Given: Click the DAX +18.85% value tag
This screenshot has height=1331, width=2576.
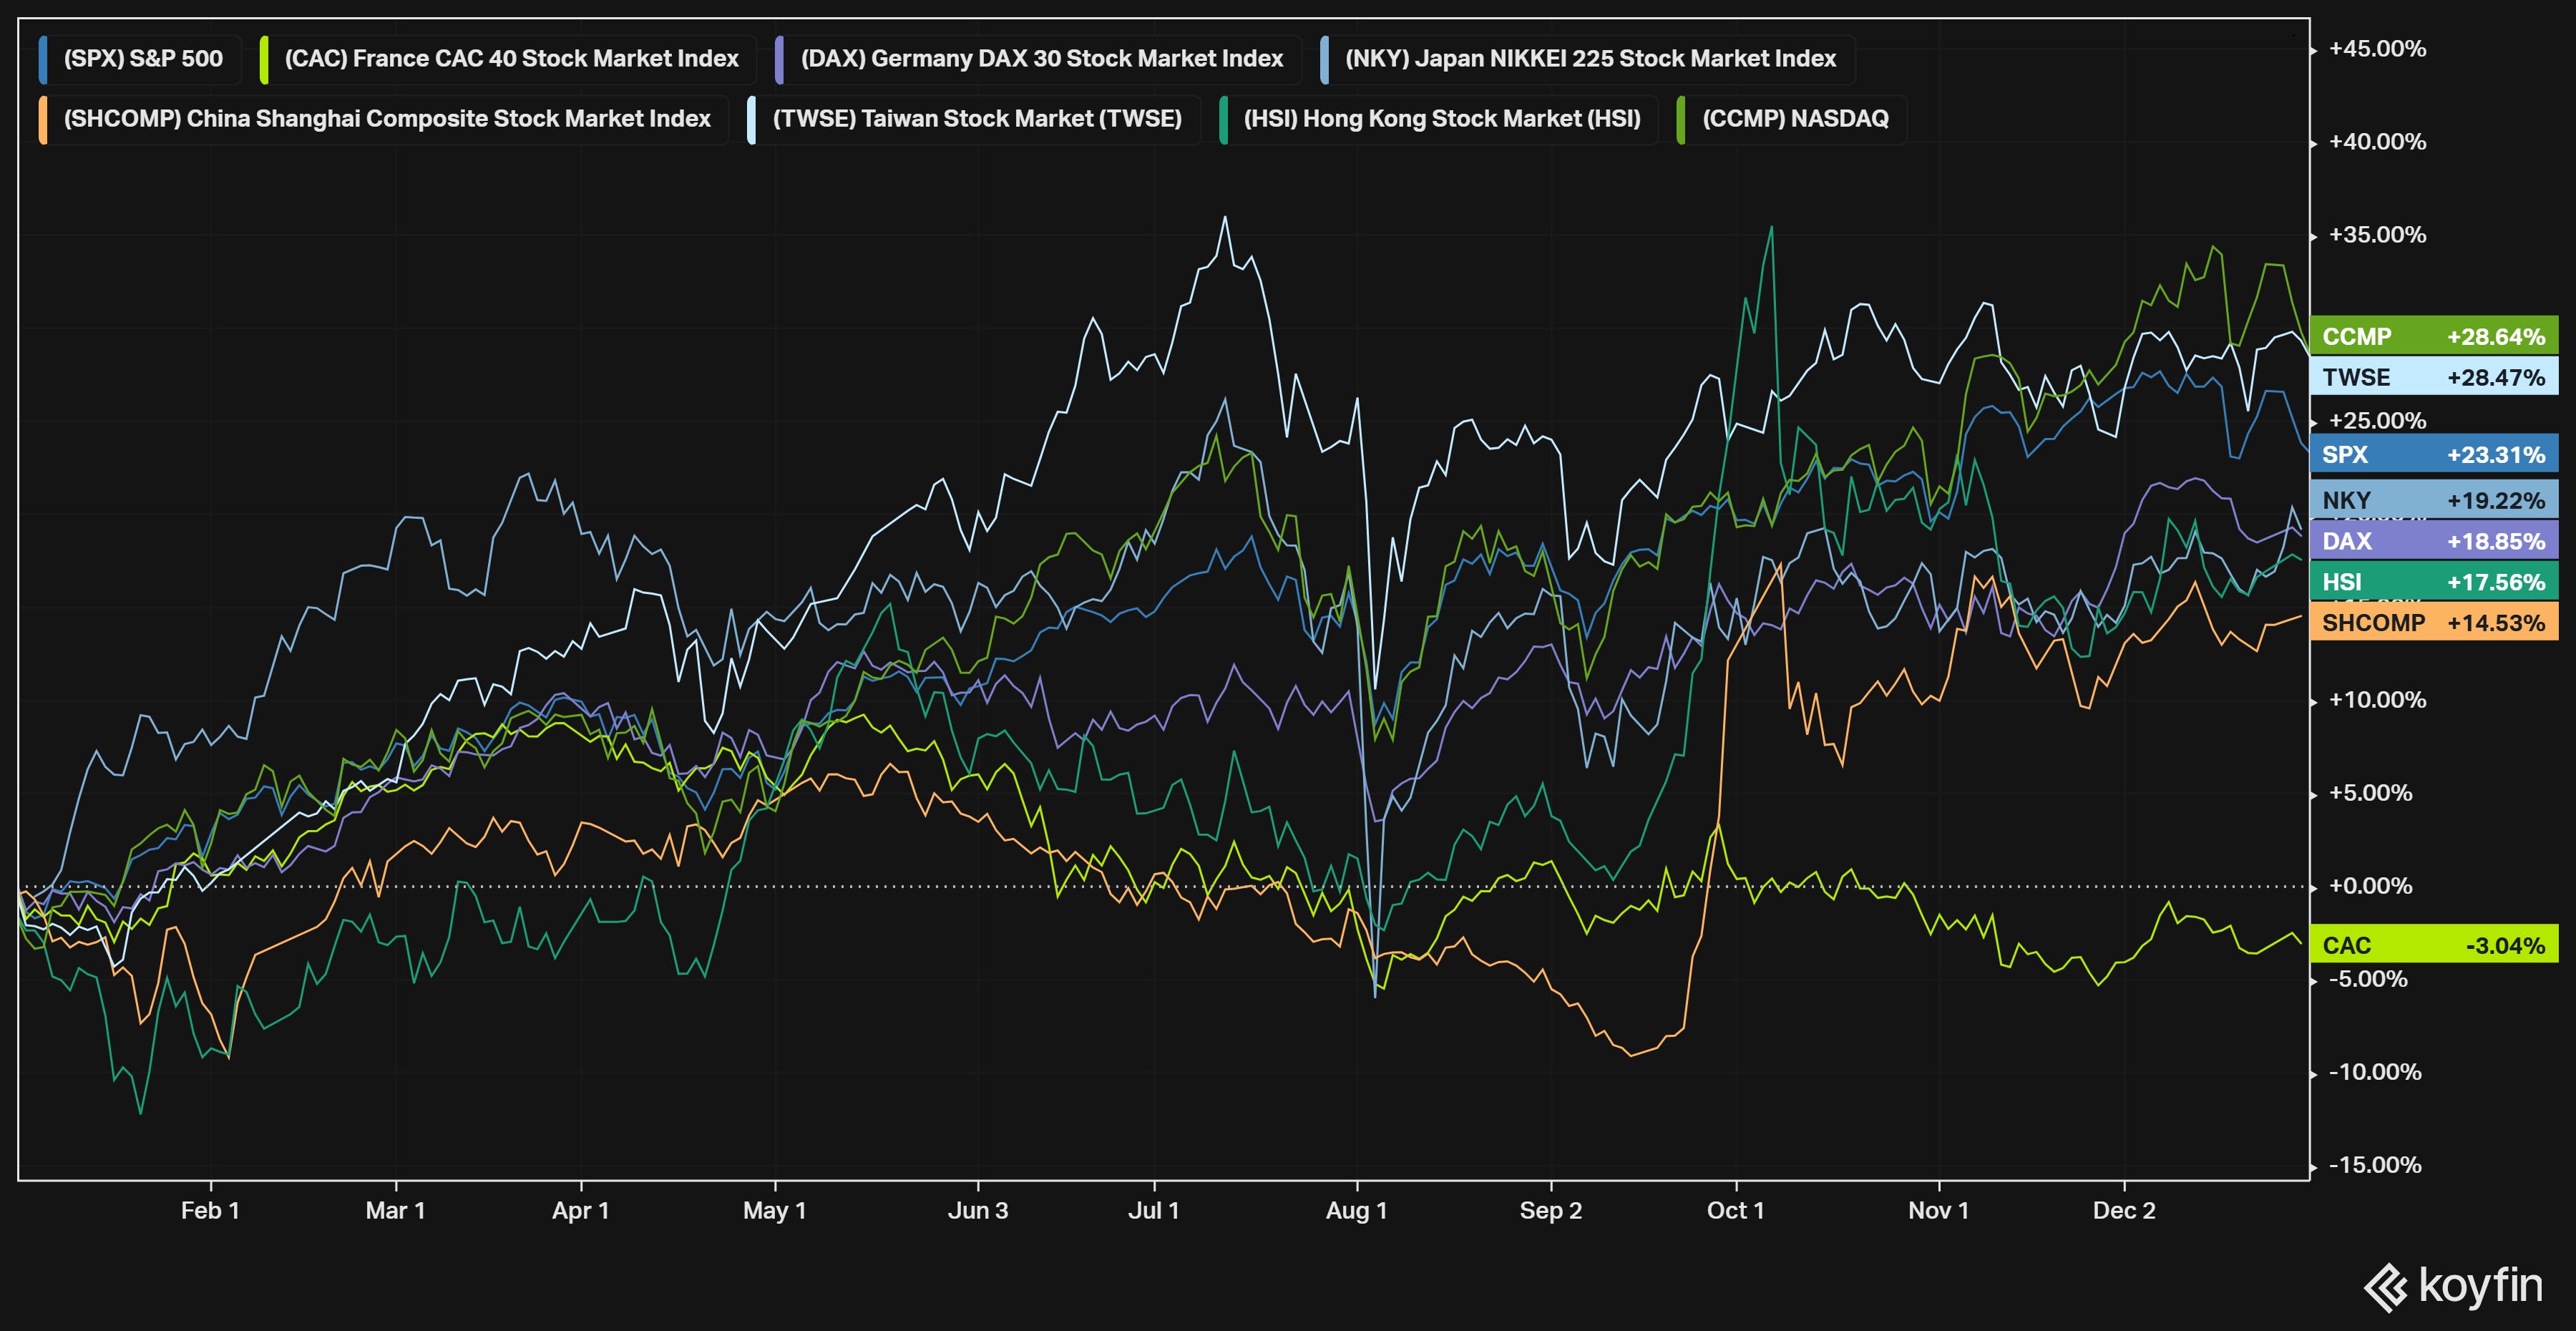Looking at the screenshot, I should coord(2433,541).
